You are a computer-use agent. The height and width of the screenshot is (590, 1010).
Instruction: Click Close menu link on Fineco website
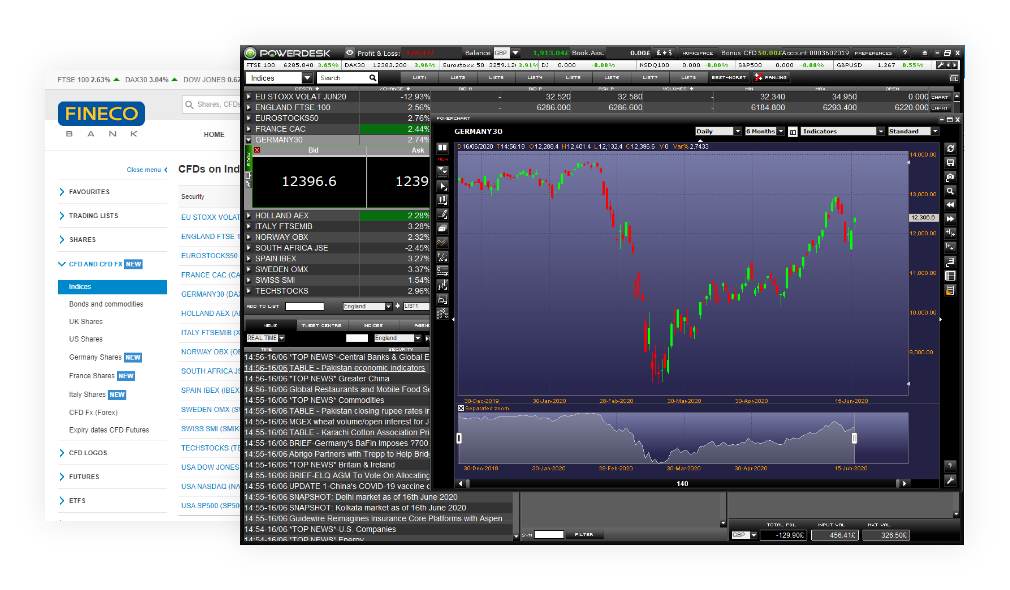pos(147,169)
